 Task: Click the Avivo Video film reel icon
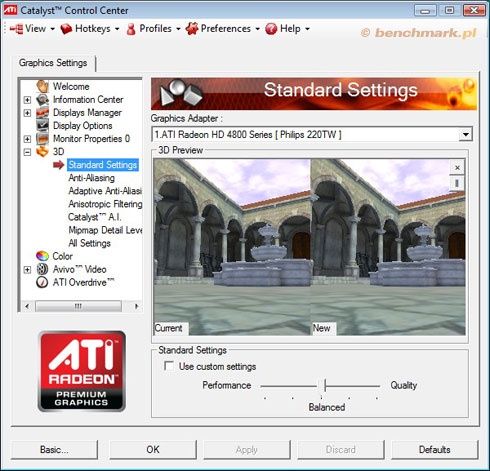(x=42, y=269)
